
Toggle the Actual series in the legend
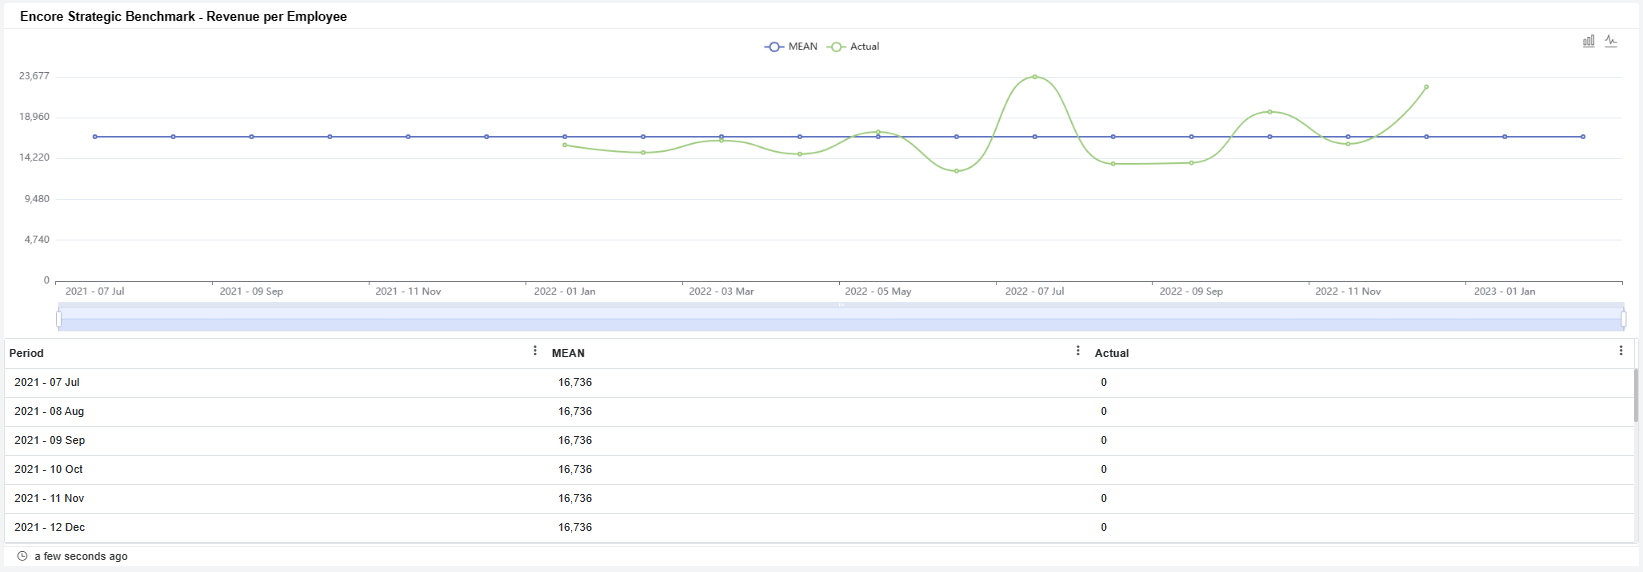(854, 47)
